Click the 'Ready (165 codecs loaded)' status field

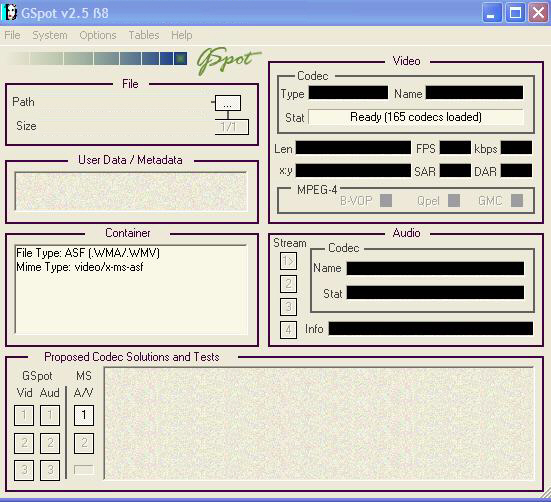pyautogui.click(x=416, y=117)
